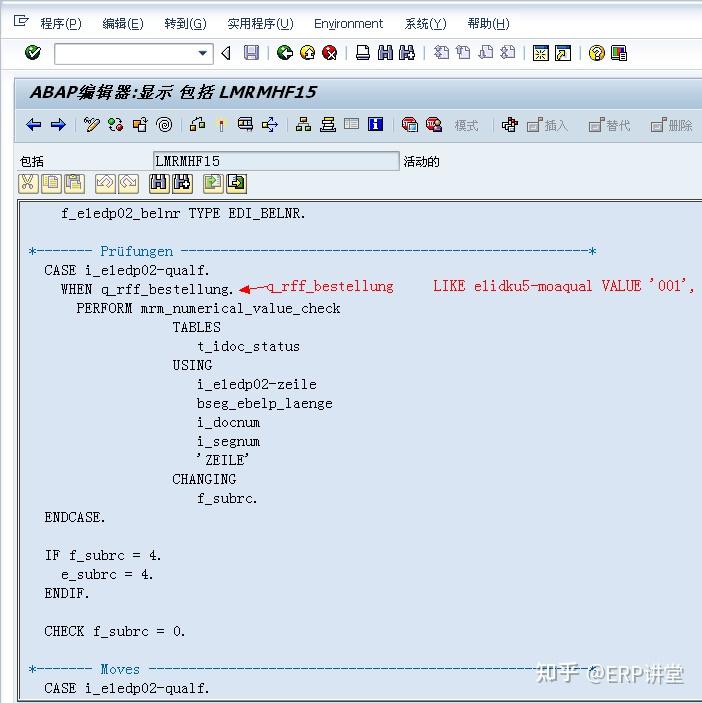Viewport: 702px width, 703px height.
Task: Click the window menu icon left of 程序
Action: (x=21, y=21)
